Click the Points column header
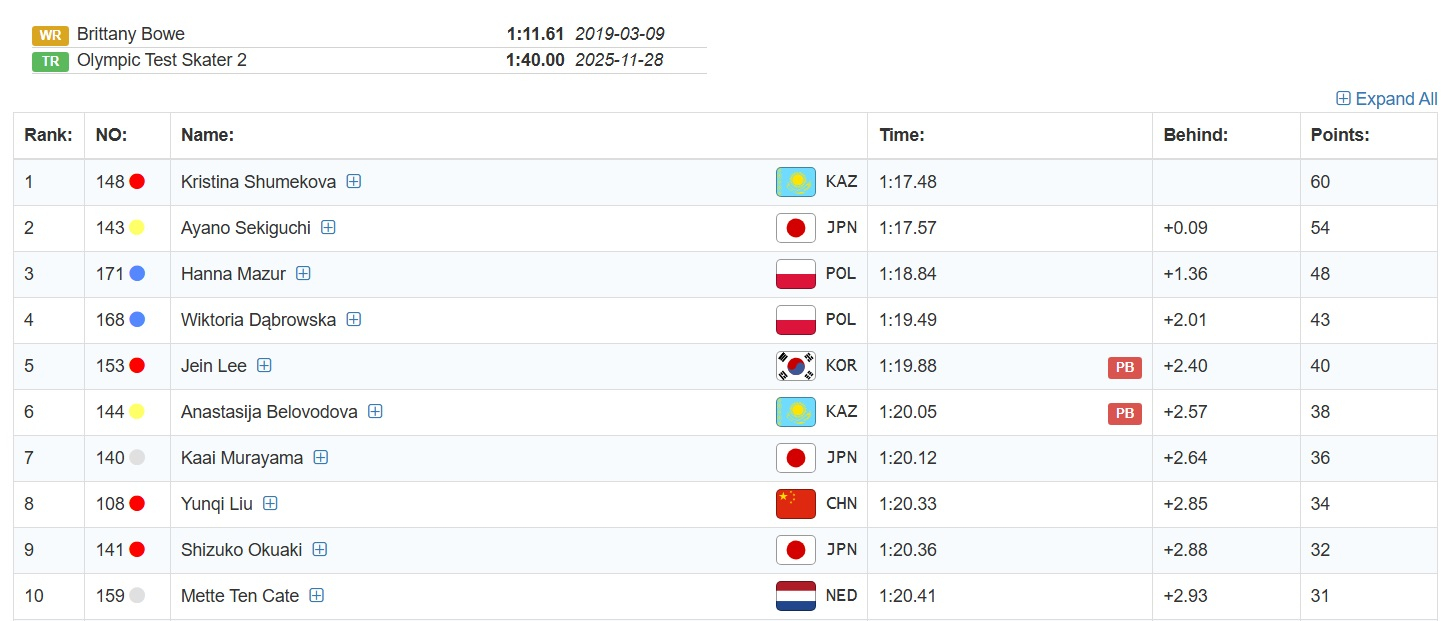Screen dimensions: 1442x621 pyautogui.click(x=1340, y=135)
